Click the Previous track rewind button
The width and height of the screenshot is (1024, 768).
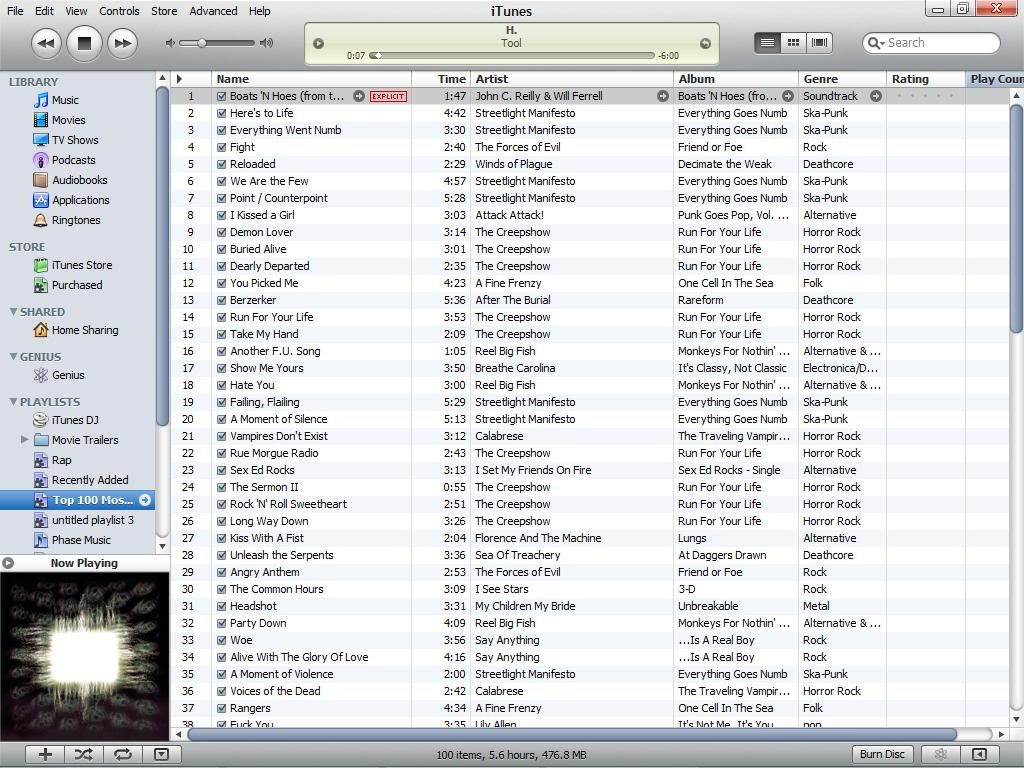[46, 43]
